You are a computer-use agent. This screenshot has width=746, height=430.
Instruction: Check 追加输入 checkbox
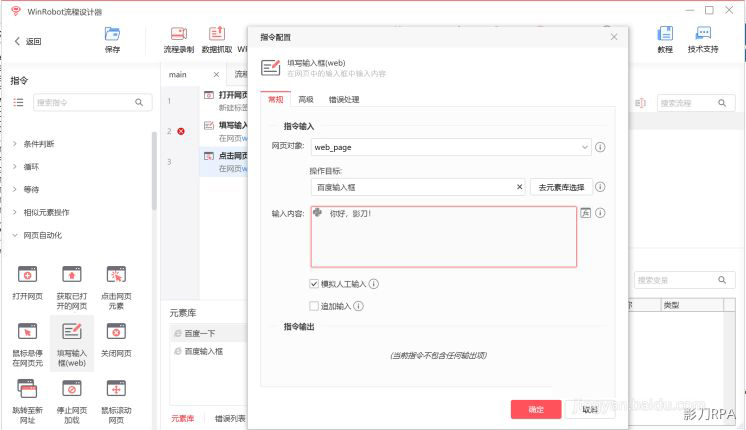pos(314,306)
